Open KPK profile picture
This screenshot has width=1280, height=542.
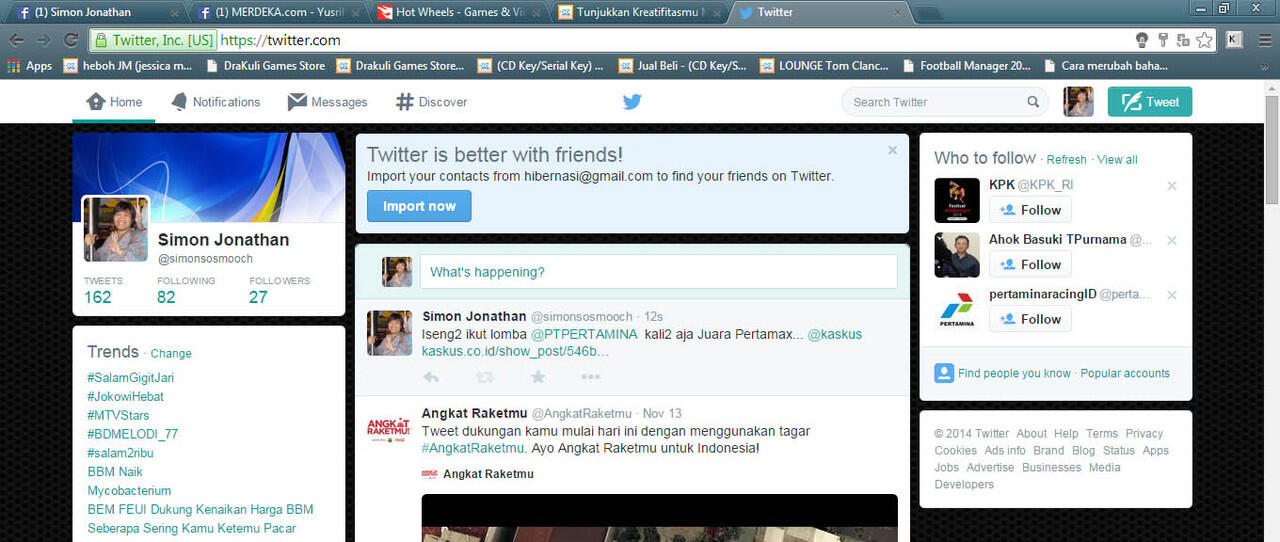pyautogui.click(x=957, y=200)
